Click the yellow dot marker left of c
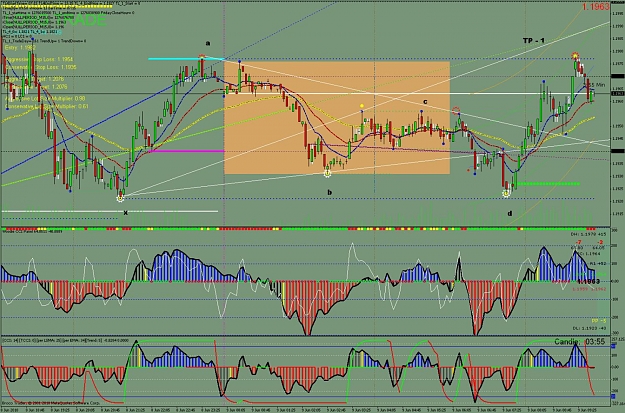 coord(362,106)
